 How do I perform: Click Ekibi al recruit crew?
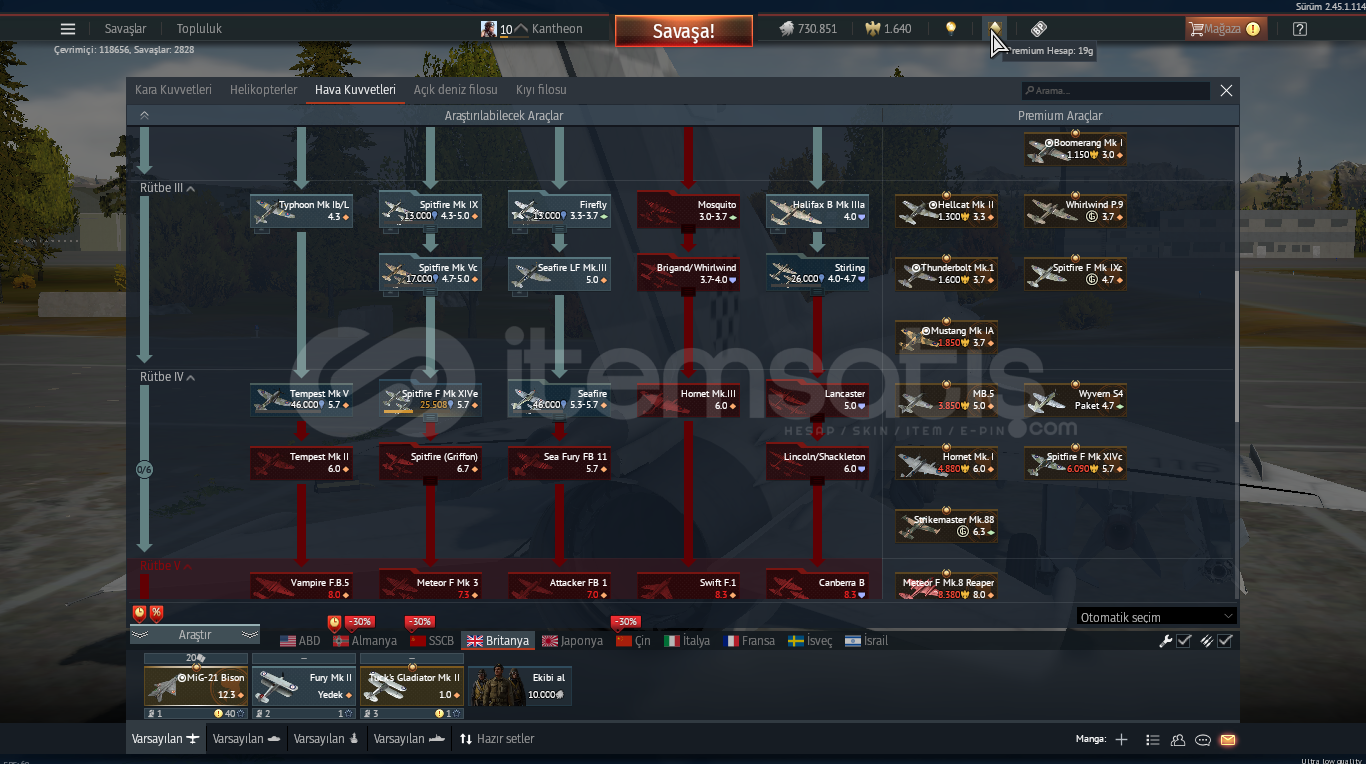(520, 686)
